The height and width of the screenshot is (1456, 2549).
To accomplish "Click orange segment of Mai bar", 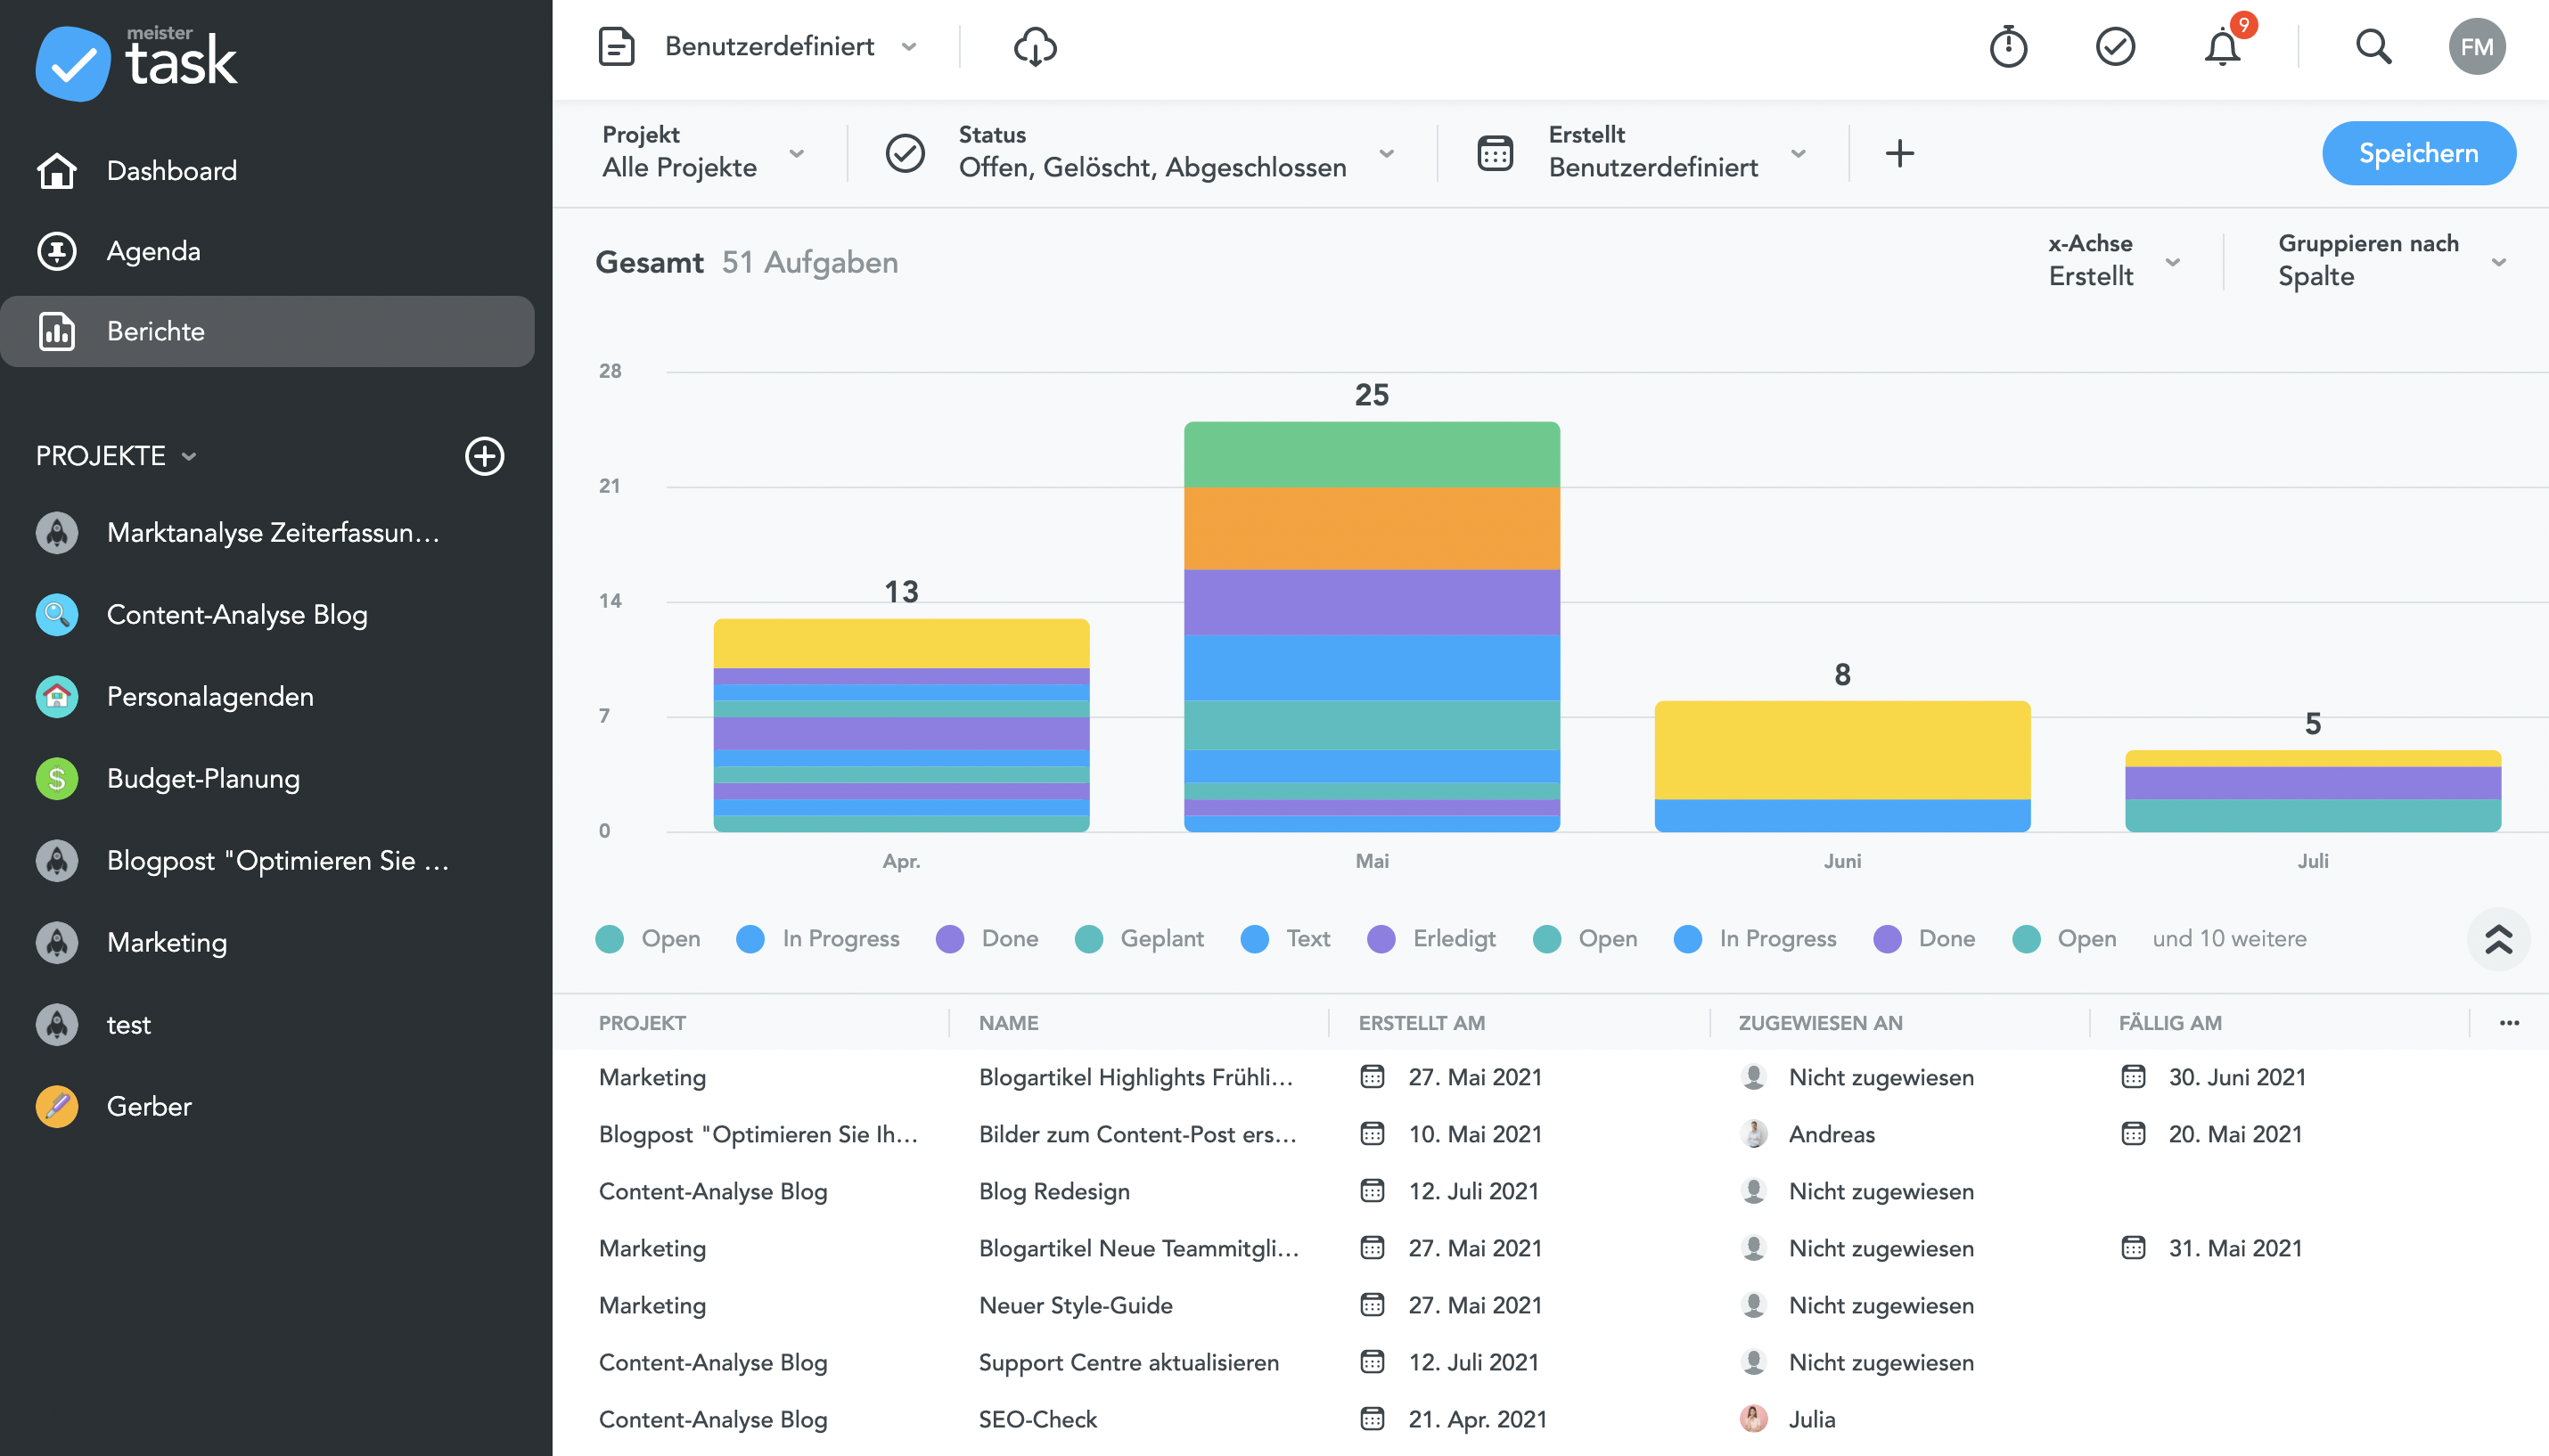I will pos(1371,528).
